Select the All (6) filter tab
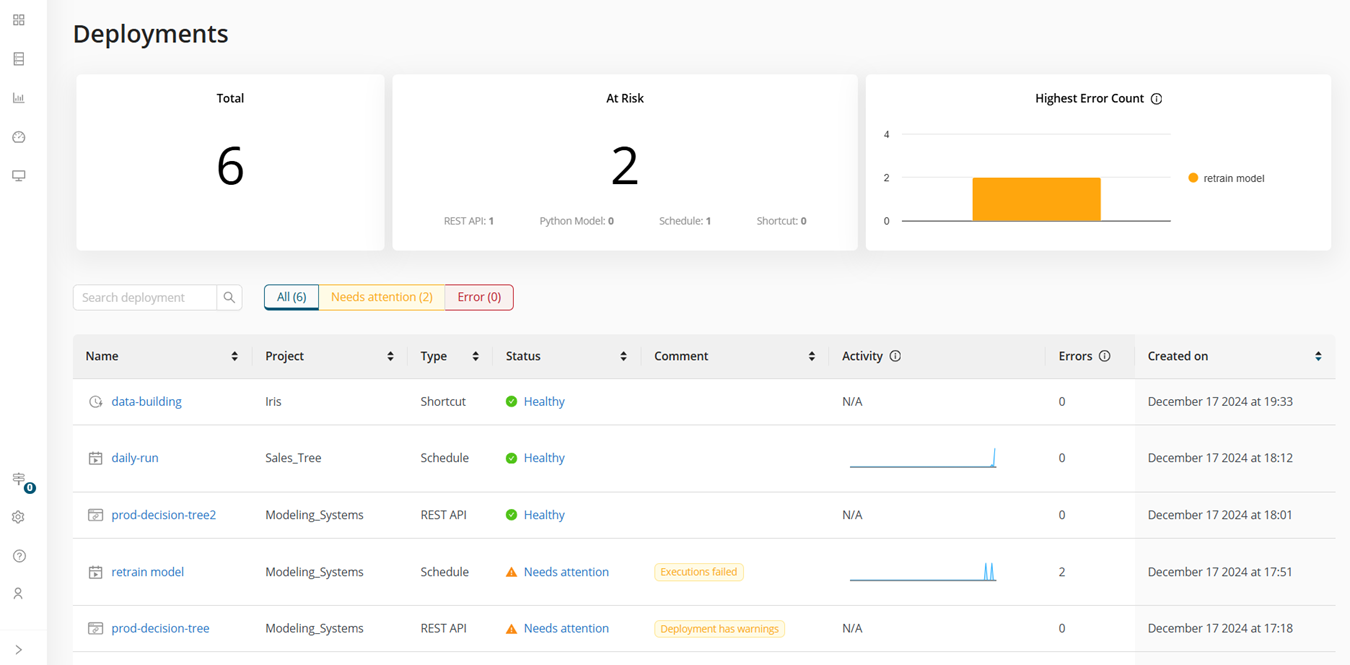The height and width of the screenshot is (665, 1350). coord(291,297)
